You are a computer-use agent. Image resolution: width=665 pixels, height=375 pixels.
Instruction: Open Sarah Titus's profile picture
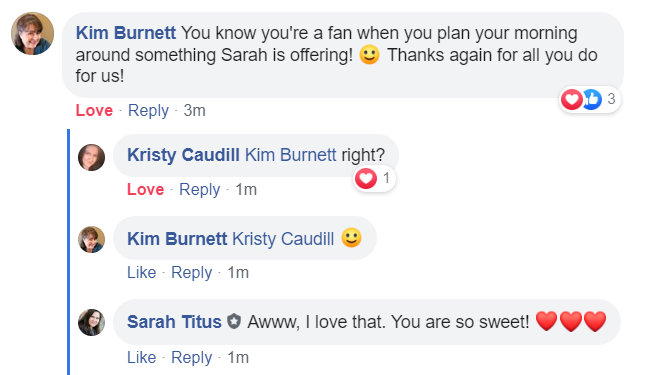(x=91, y=322)
